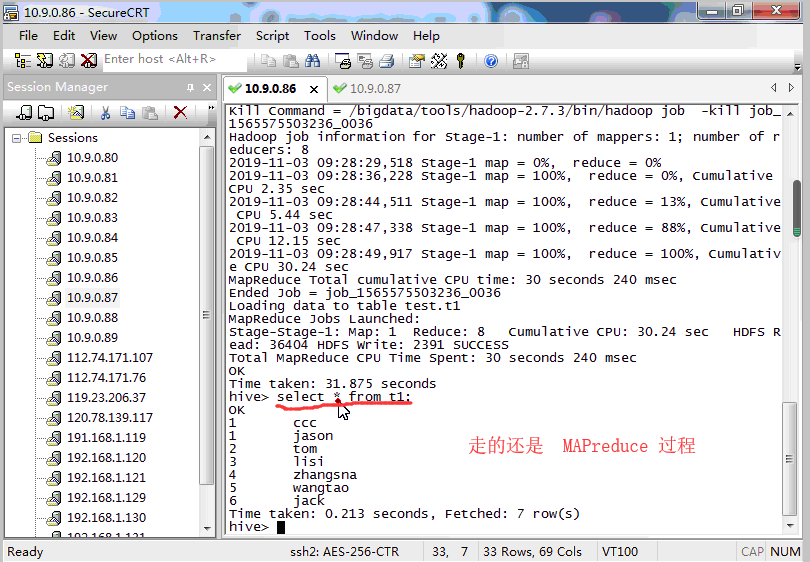Collapse the Sessions tree folder
The height and width of the screenshot is (562, 810).
(18, 138)
